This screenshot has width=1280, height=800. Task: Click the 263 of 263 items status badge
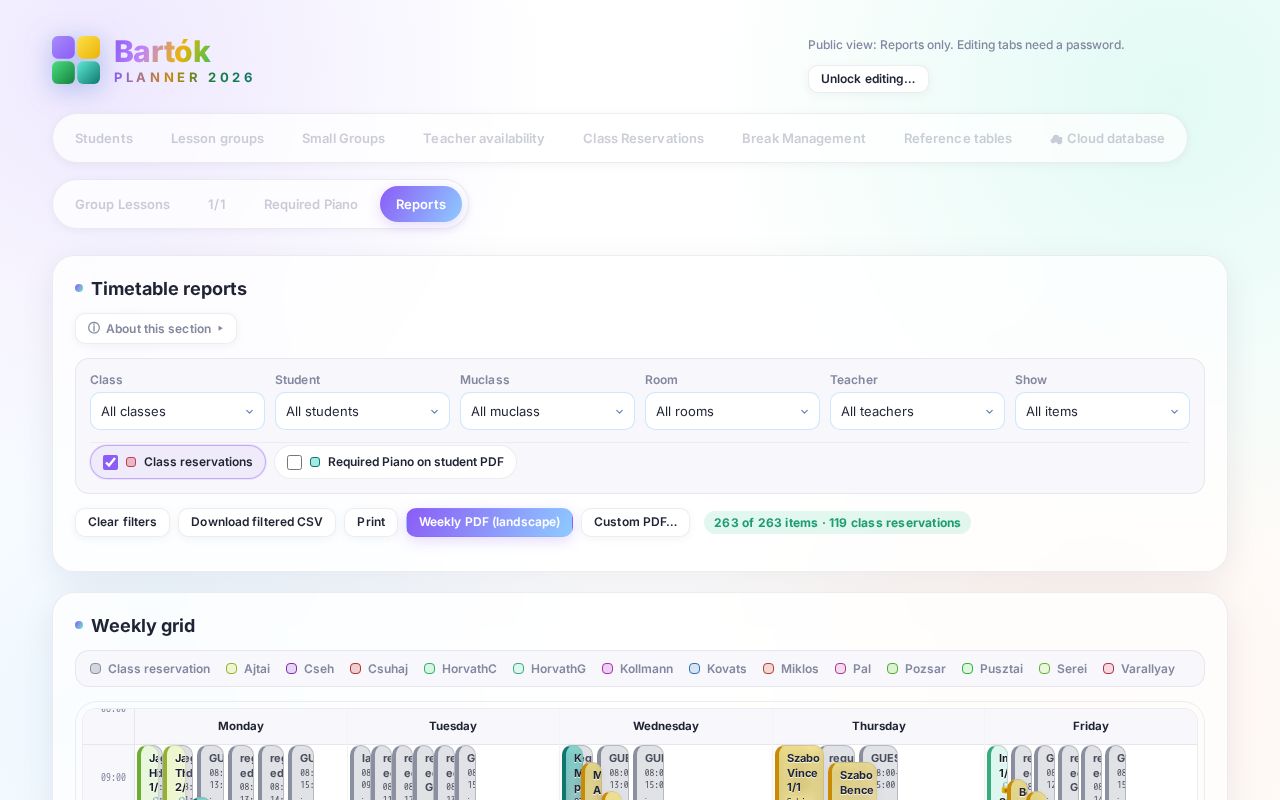pos(837,523)
